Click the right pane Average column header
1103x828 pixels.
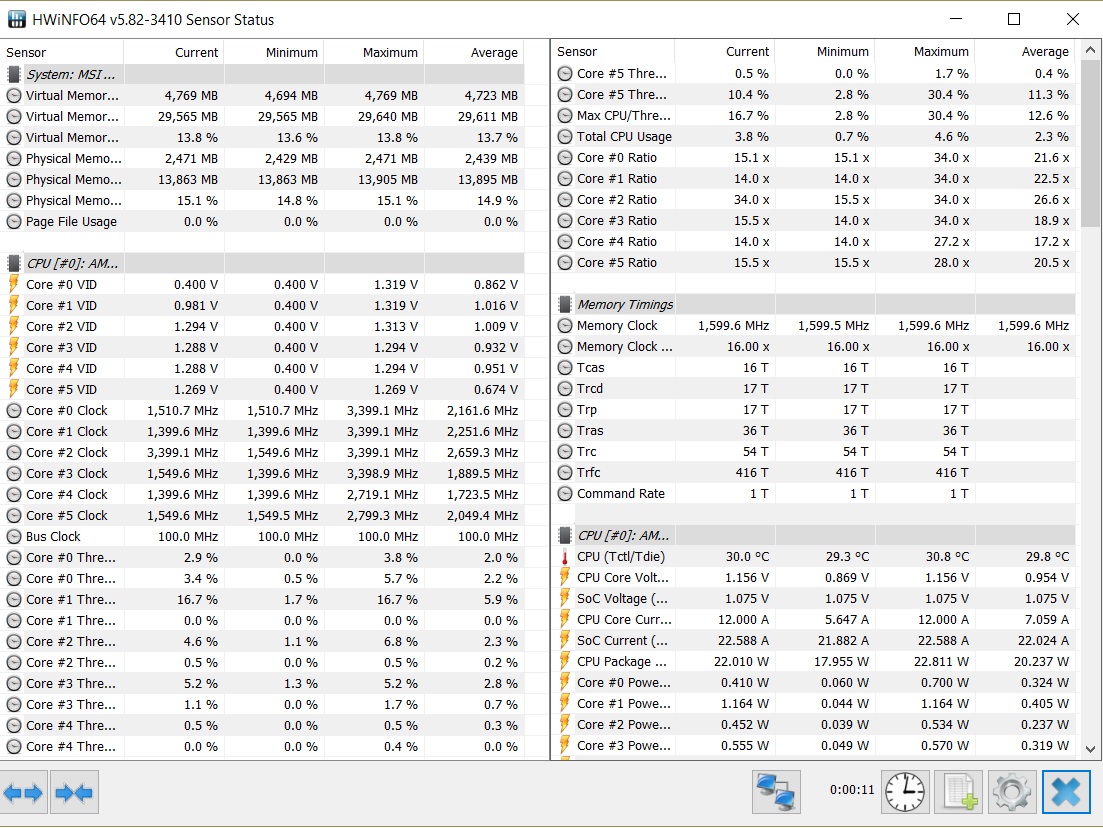[x=1024, y=51]
